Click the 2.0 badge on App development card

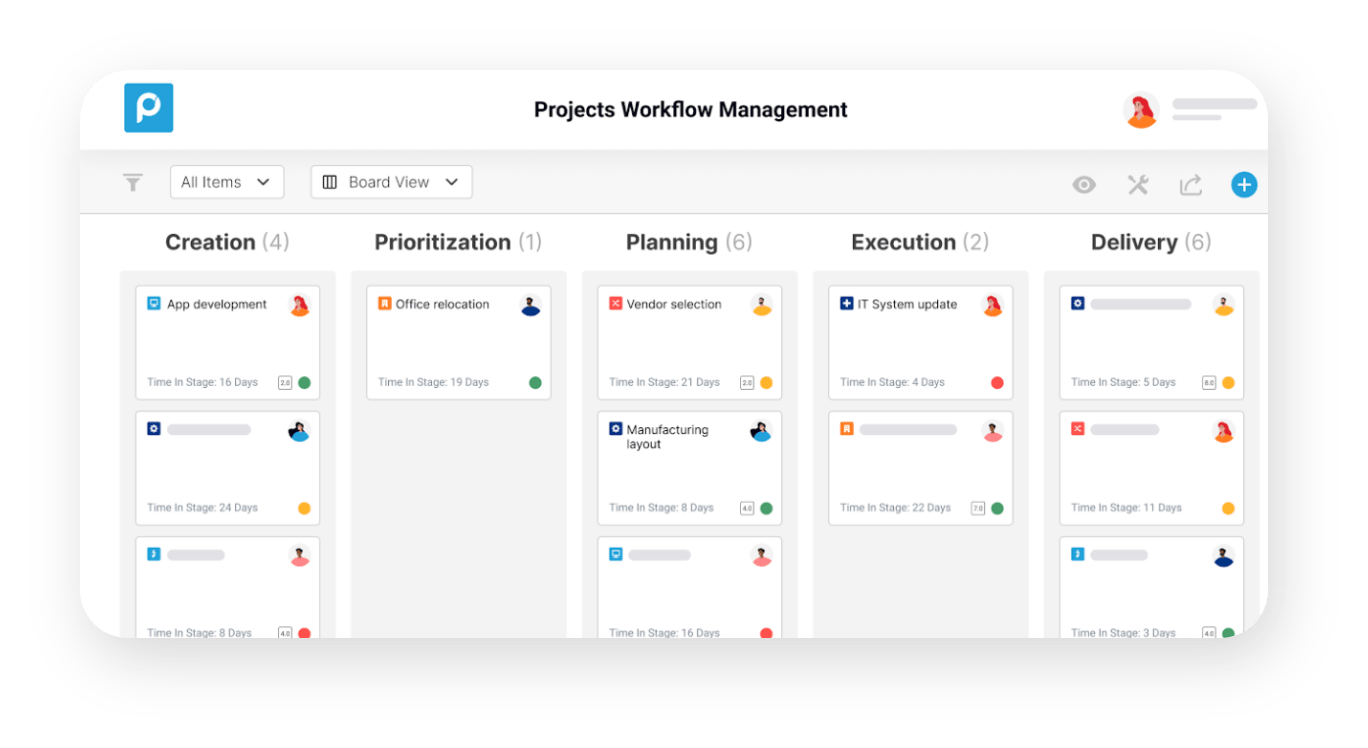pyautogui.click(x=285, y=383)
